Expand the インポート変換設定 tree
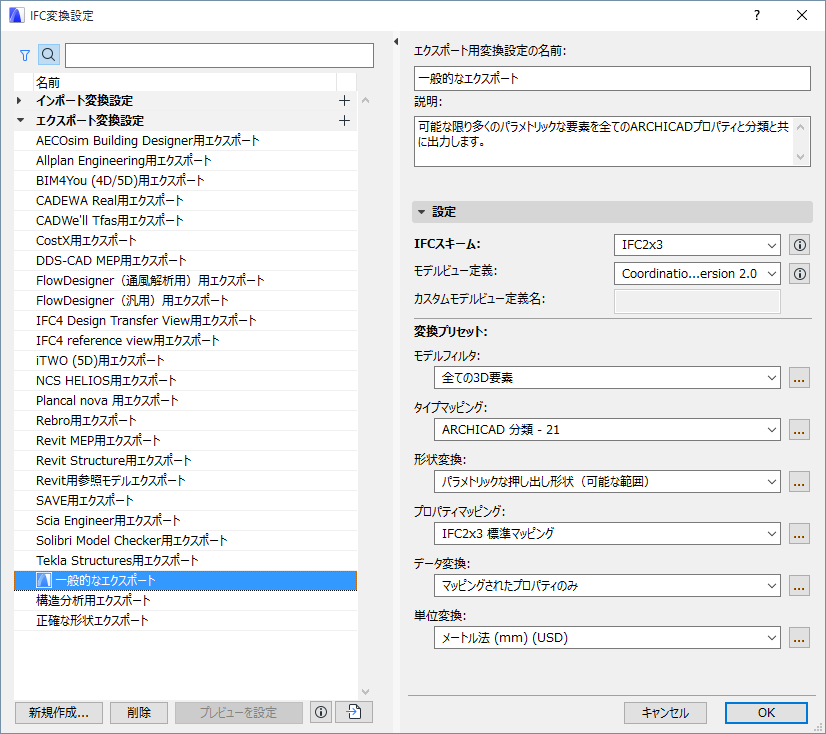The height and width of the screenshot is (734, 826). click(17, 100)
